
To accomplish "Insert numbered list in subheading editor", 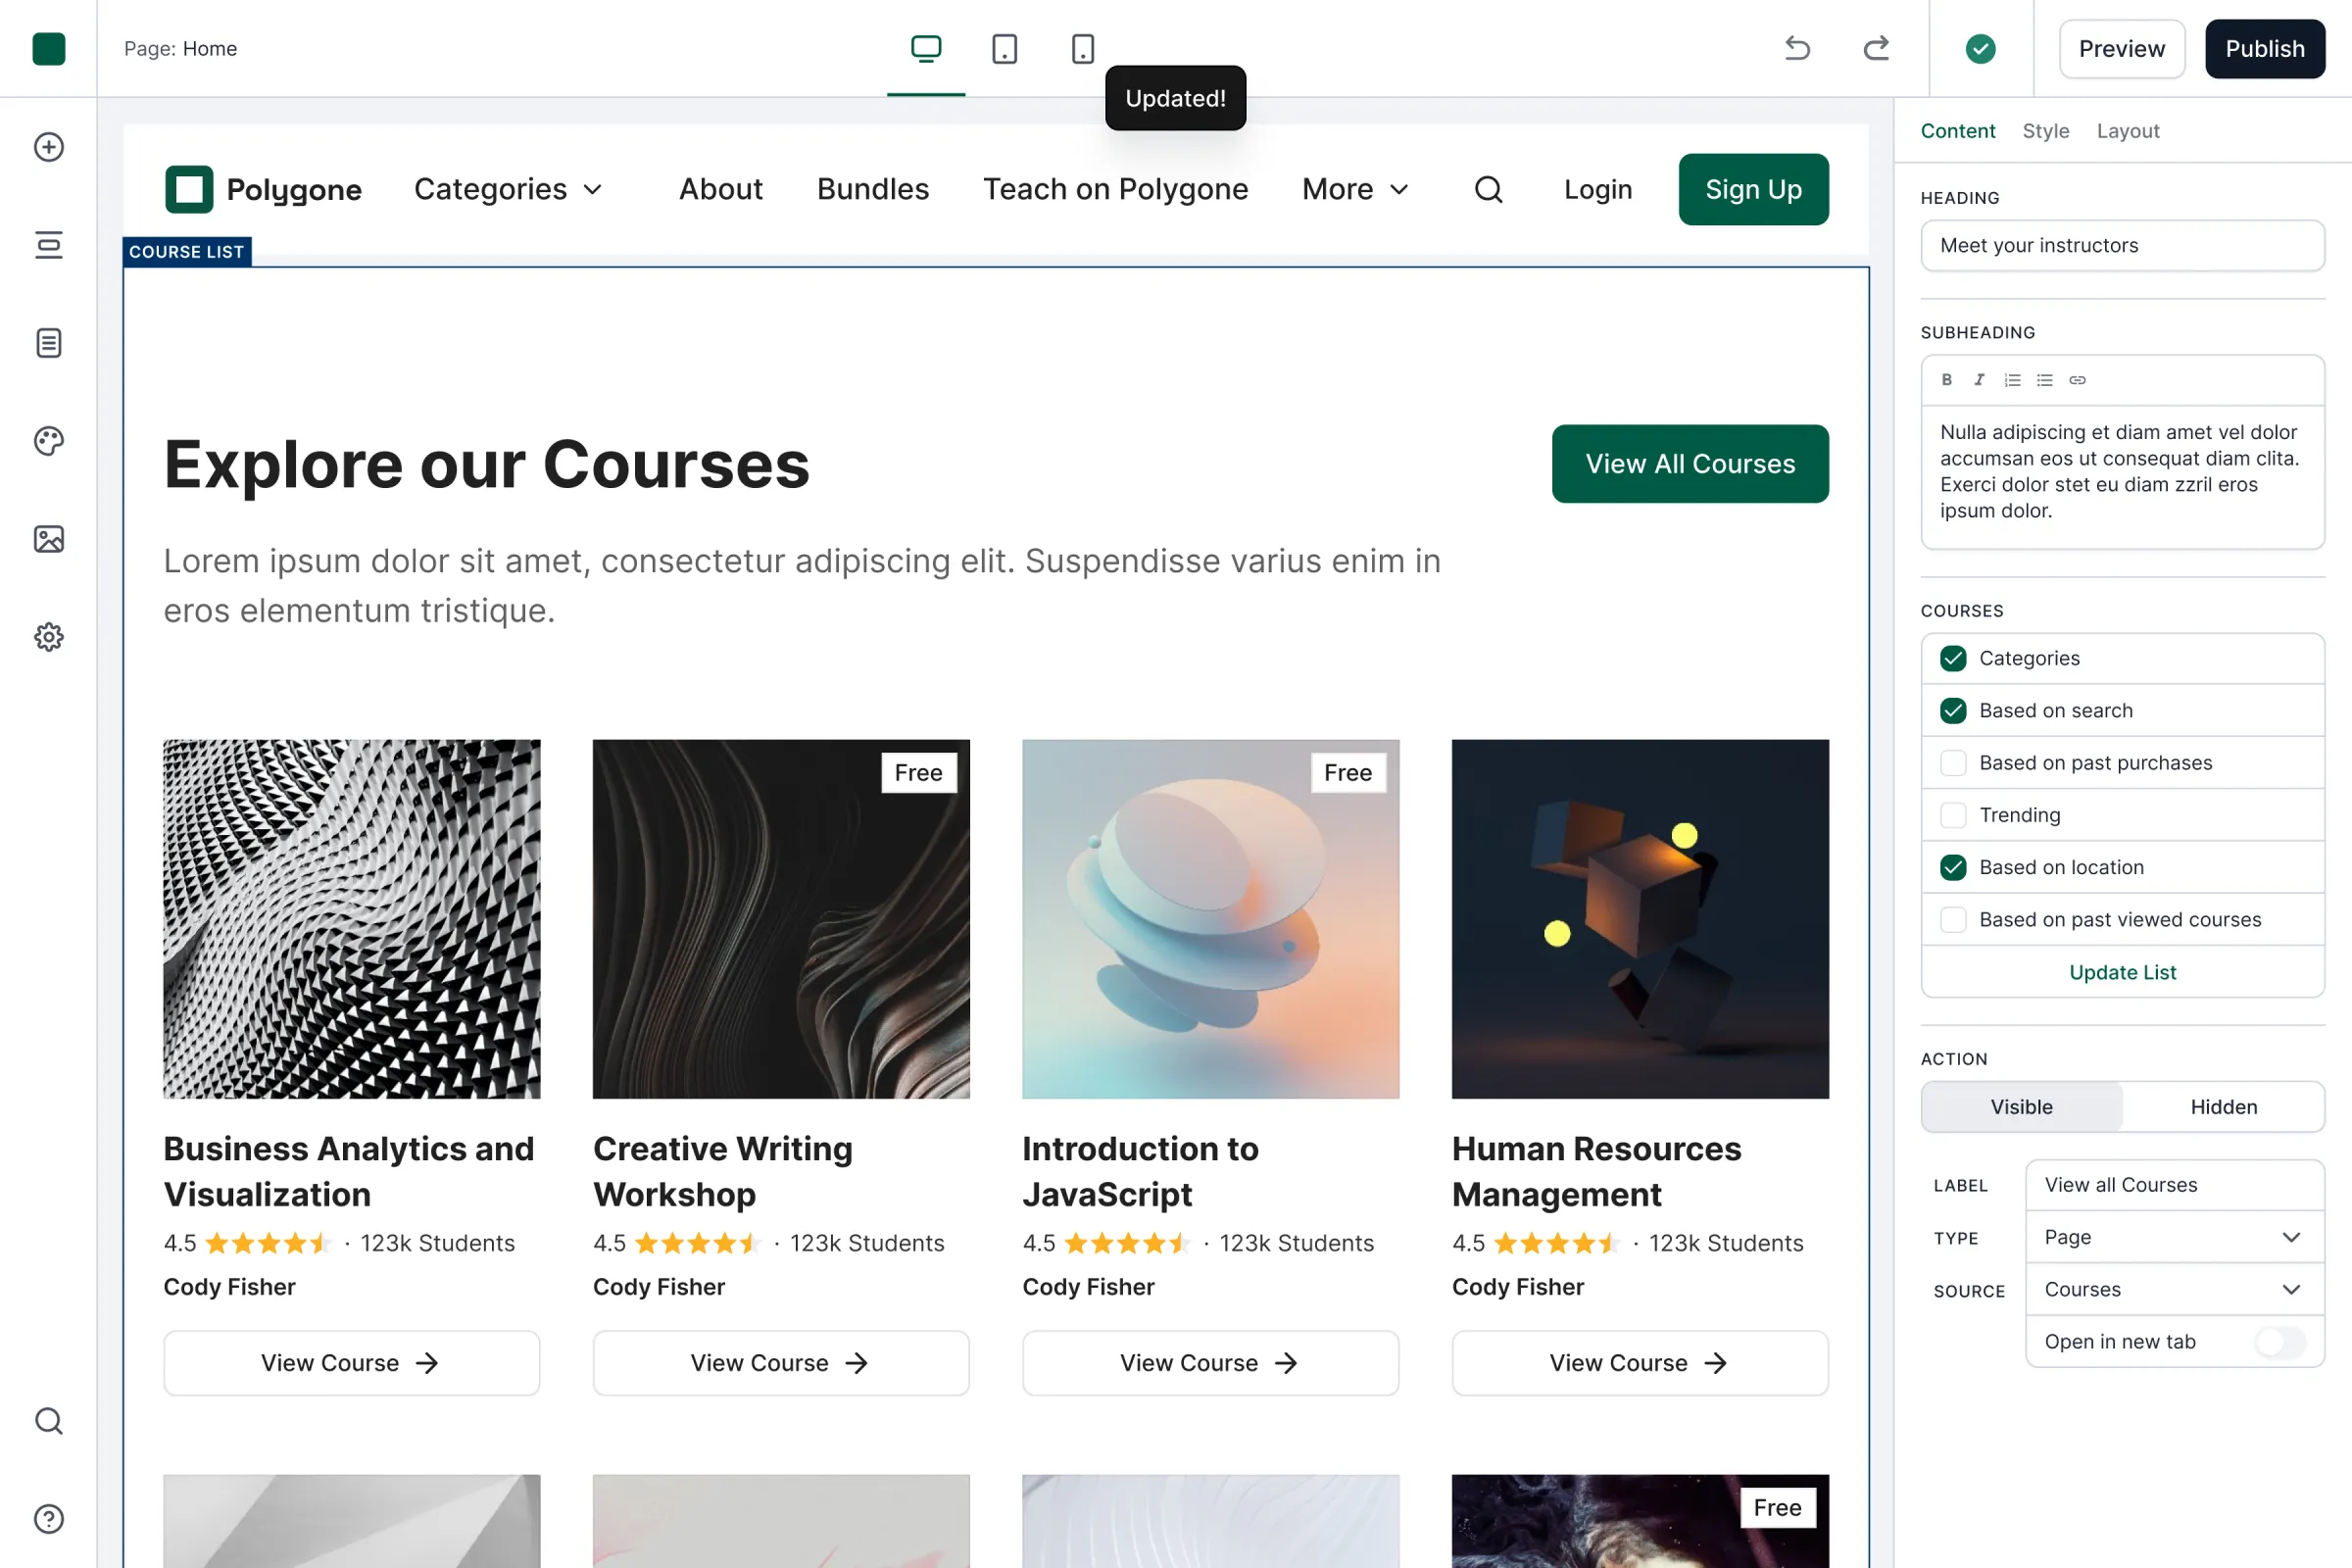I will 2012,380.
